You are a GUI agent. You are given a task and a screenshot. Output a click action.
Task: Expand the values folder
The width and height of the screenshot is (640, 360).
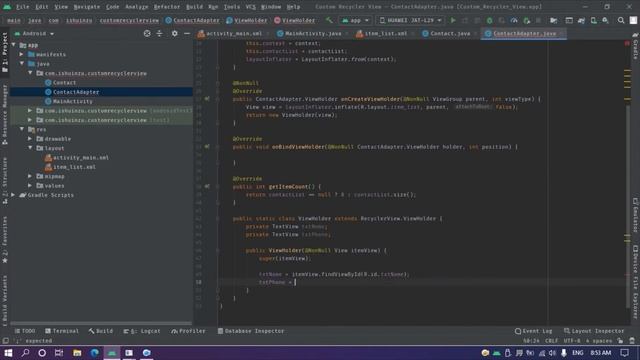tap(30, 186)
